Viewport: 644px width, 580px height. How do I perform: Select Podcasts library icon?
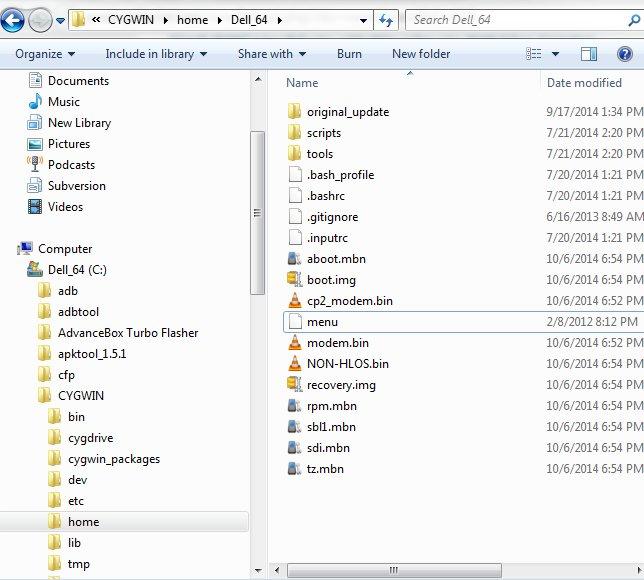click(35, 164)
